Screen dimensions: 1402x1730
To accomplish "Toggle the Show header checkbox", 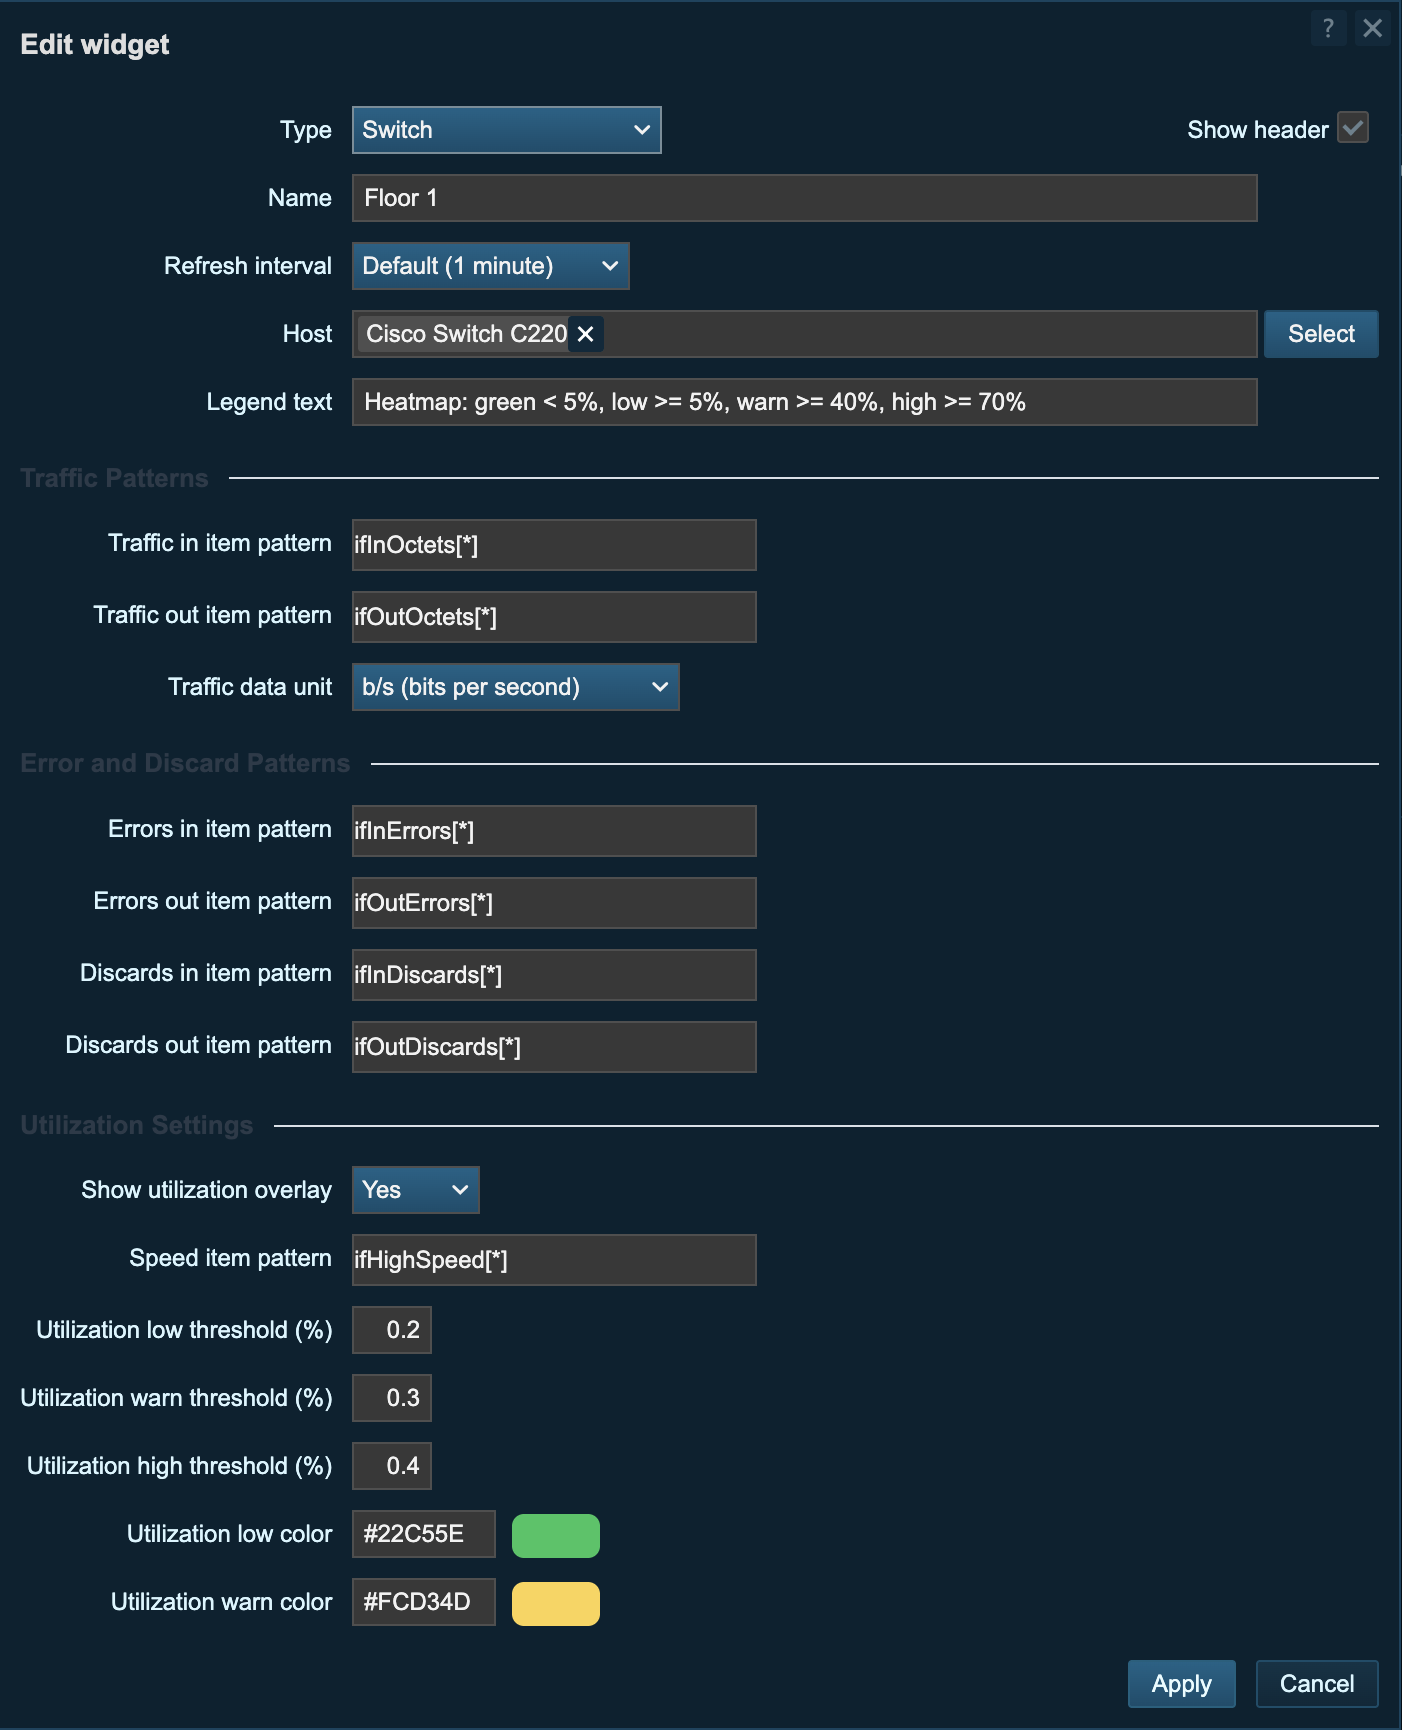I will [x=1352, y=129].
